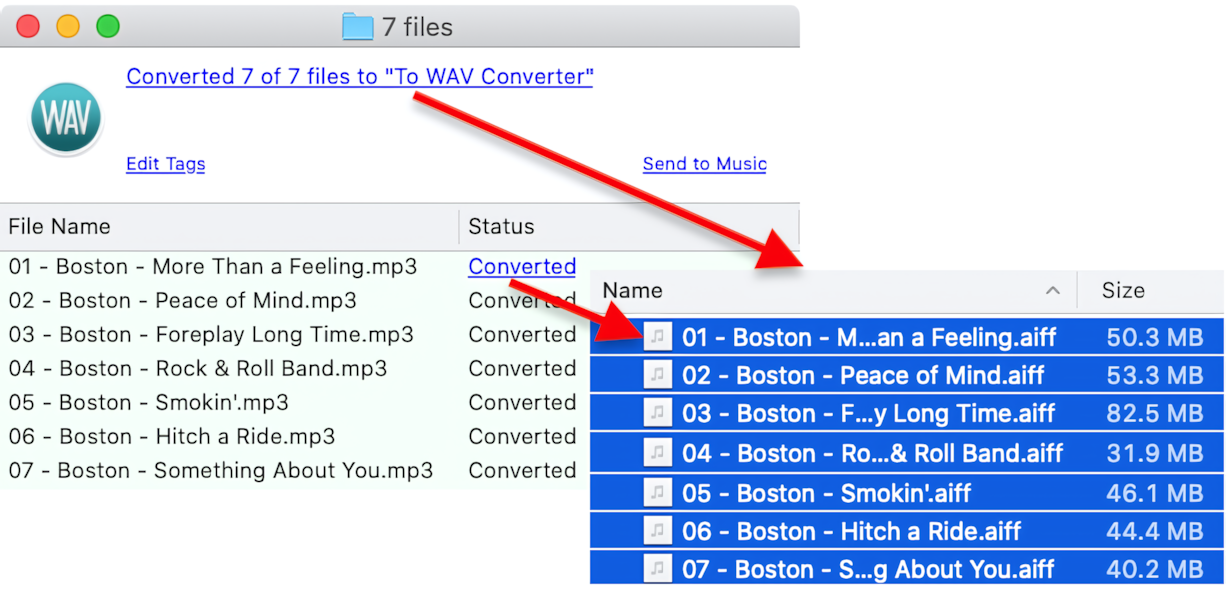Open the 'Converted 7 of 7 files' link

359,77
